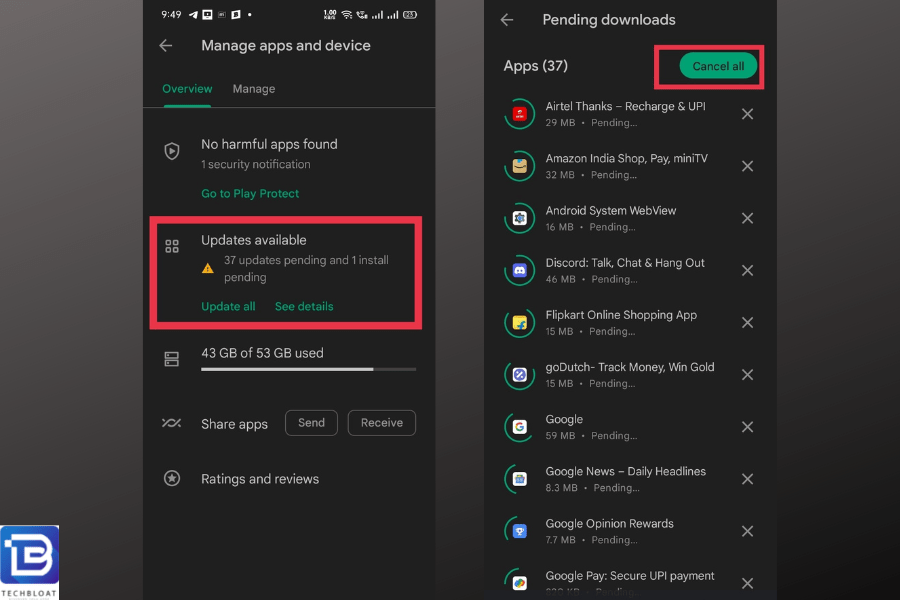Cancel goDutch download

click(747, 375)
